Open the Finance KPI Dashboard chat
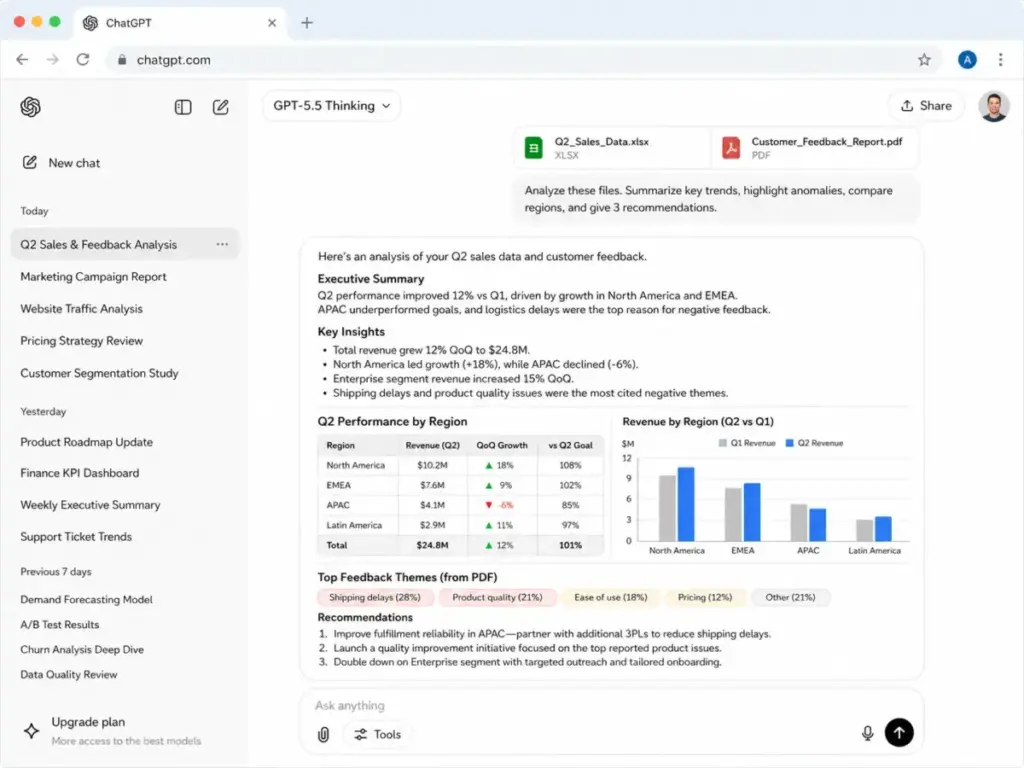Viewport: 1024px width, 768px height. tap(80, 473)
